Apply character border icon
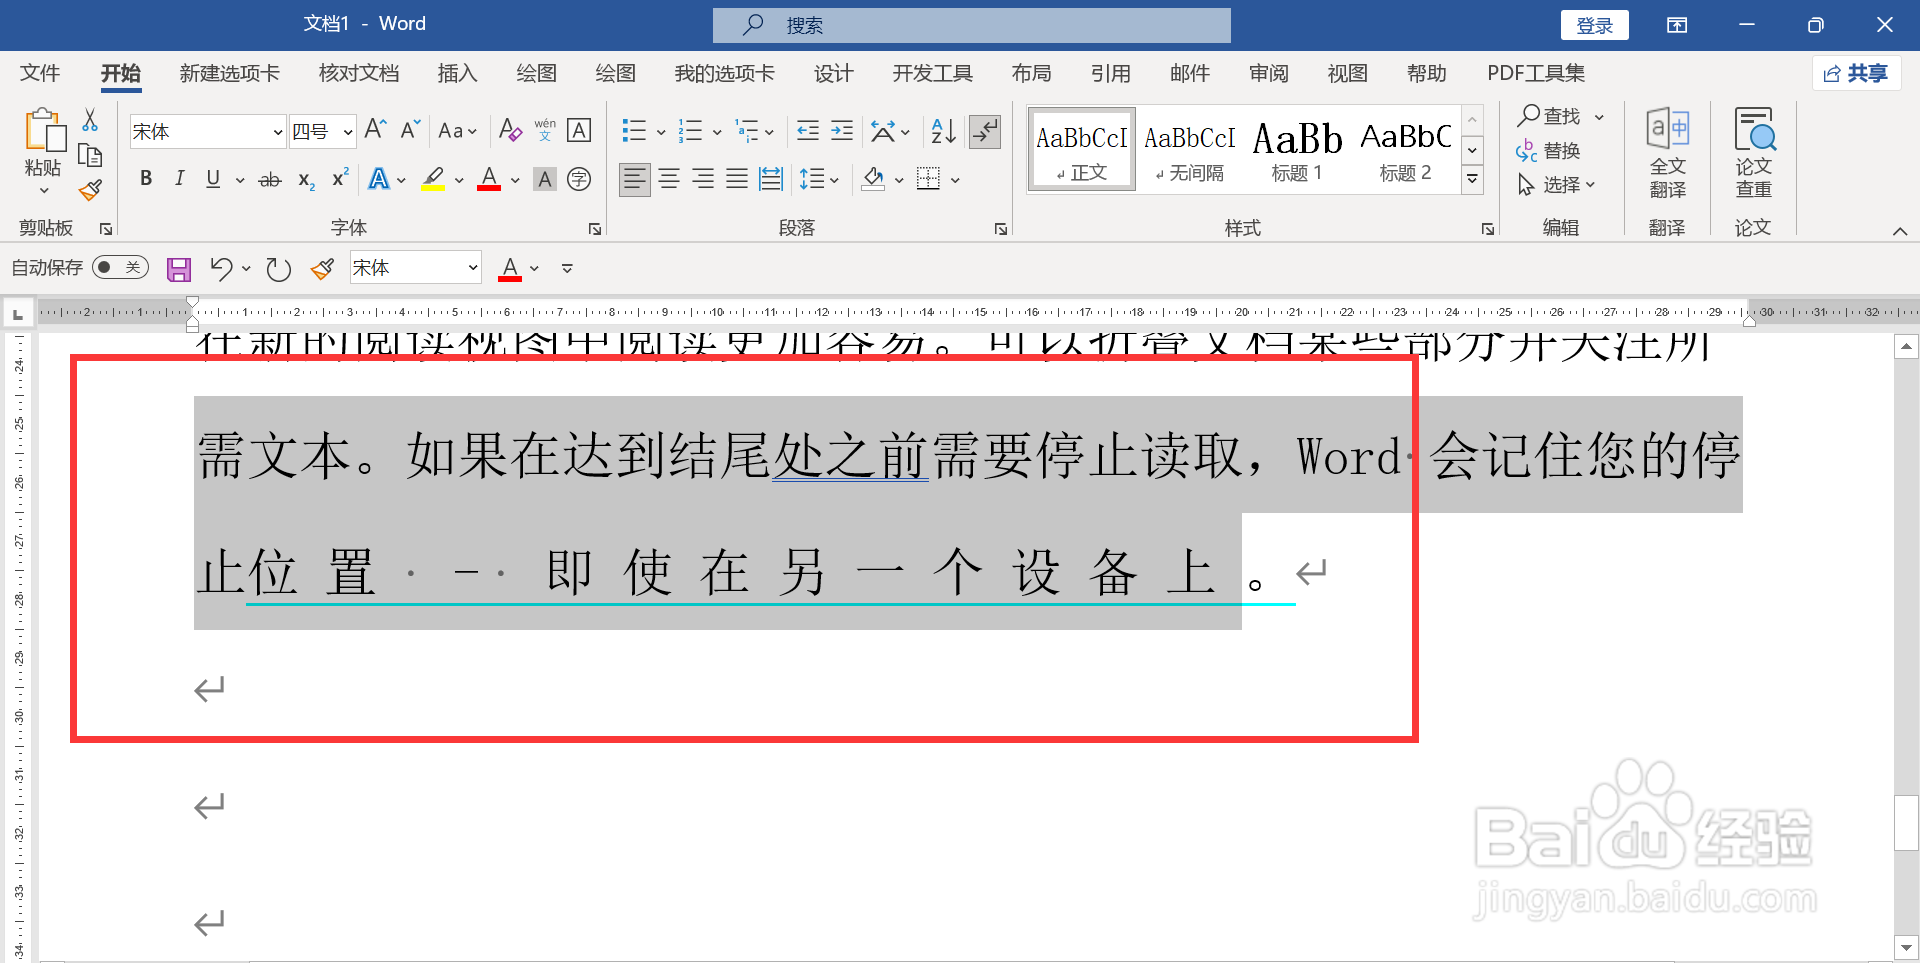The height and width of the screenshot is (963, 1920). pos(579,130)
